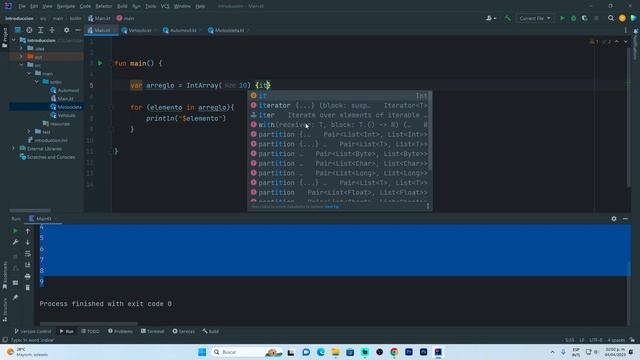This screenshot has width=640, height=360.
Task: Switch to Automovil.kt editor tab
Action: point(182,30)
